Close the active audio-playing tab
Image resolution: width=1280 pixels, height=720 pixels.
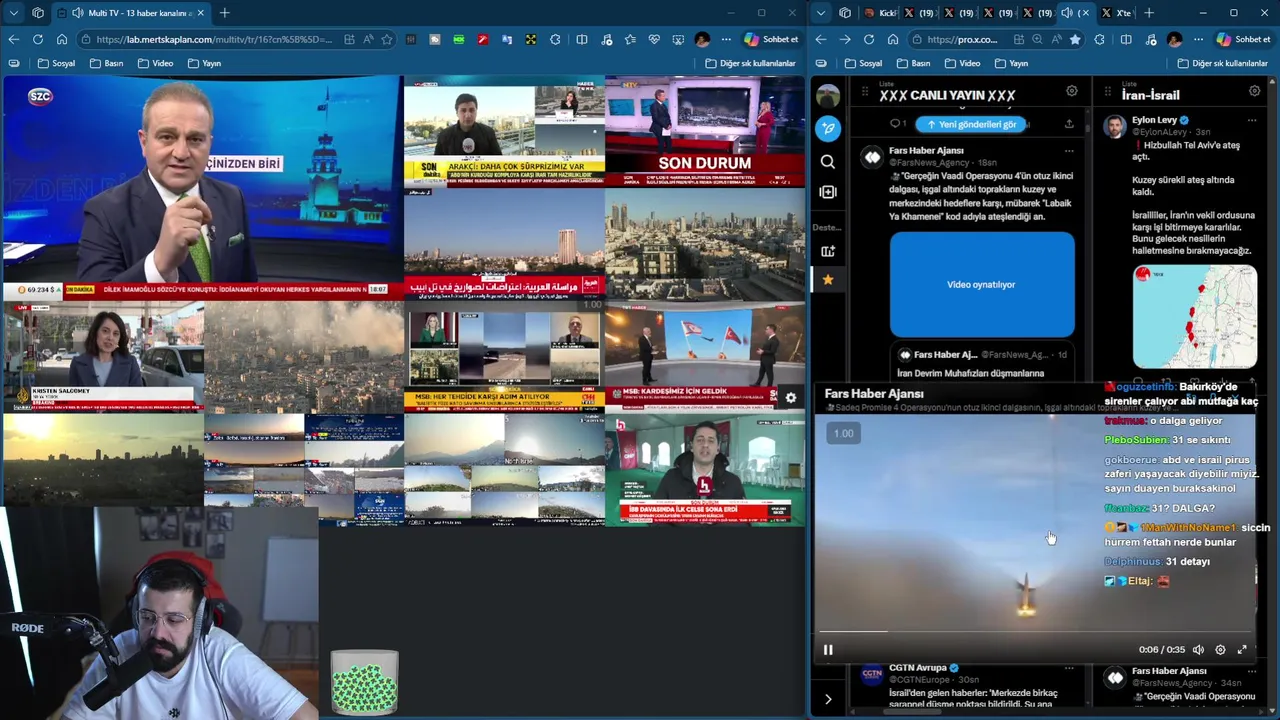(1084, 13)
